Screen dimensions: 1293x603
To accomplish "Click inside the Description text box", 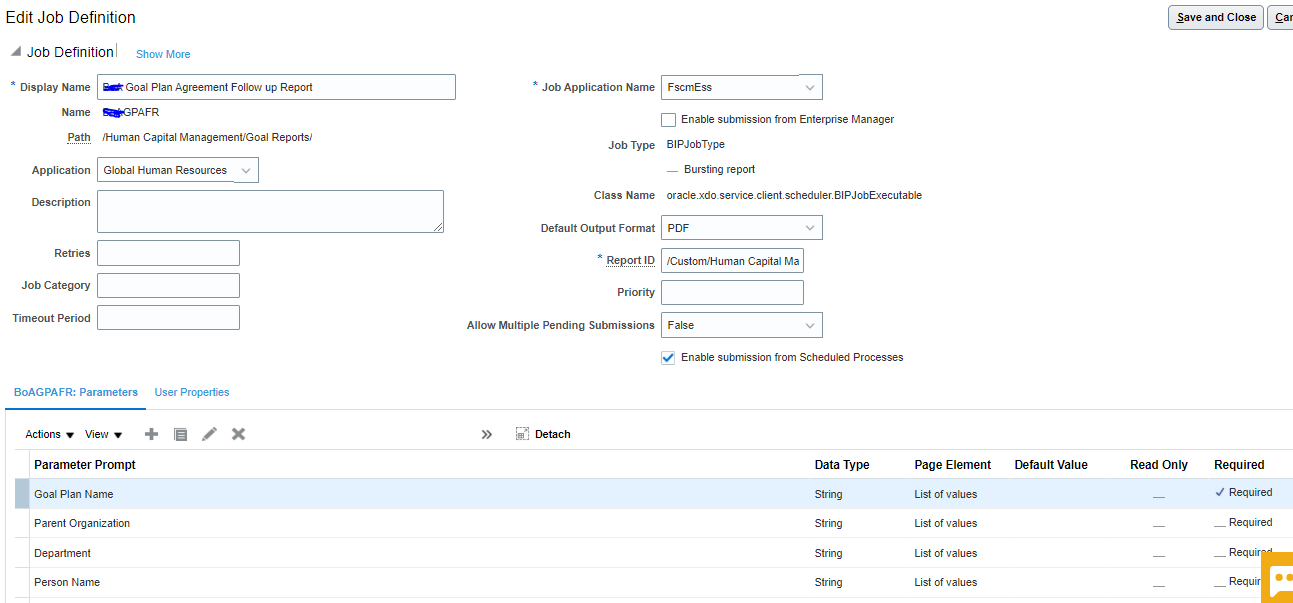I will 268,211.
